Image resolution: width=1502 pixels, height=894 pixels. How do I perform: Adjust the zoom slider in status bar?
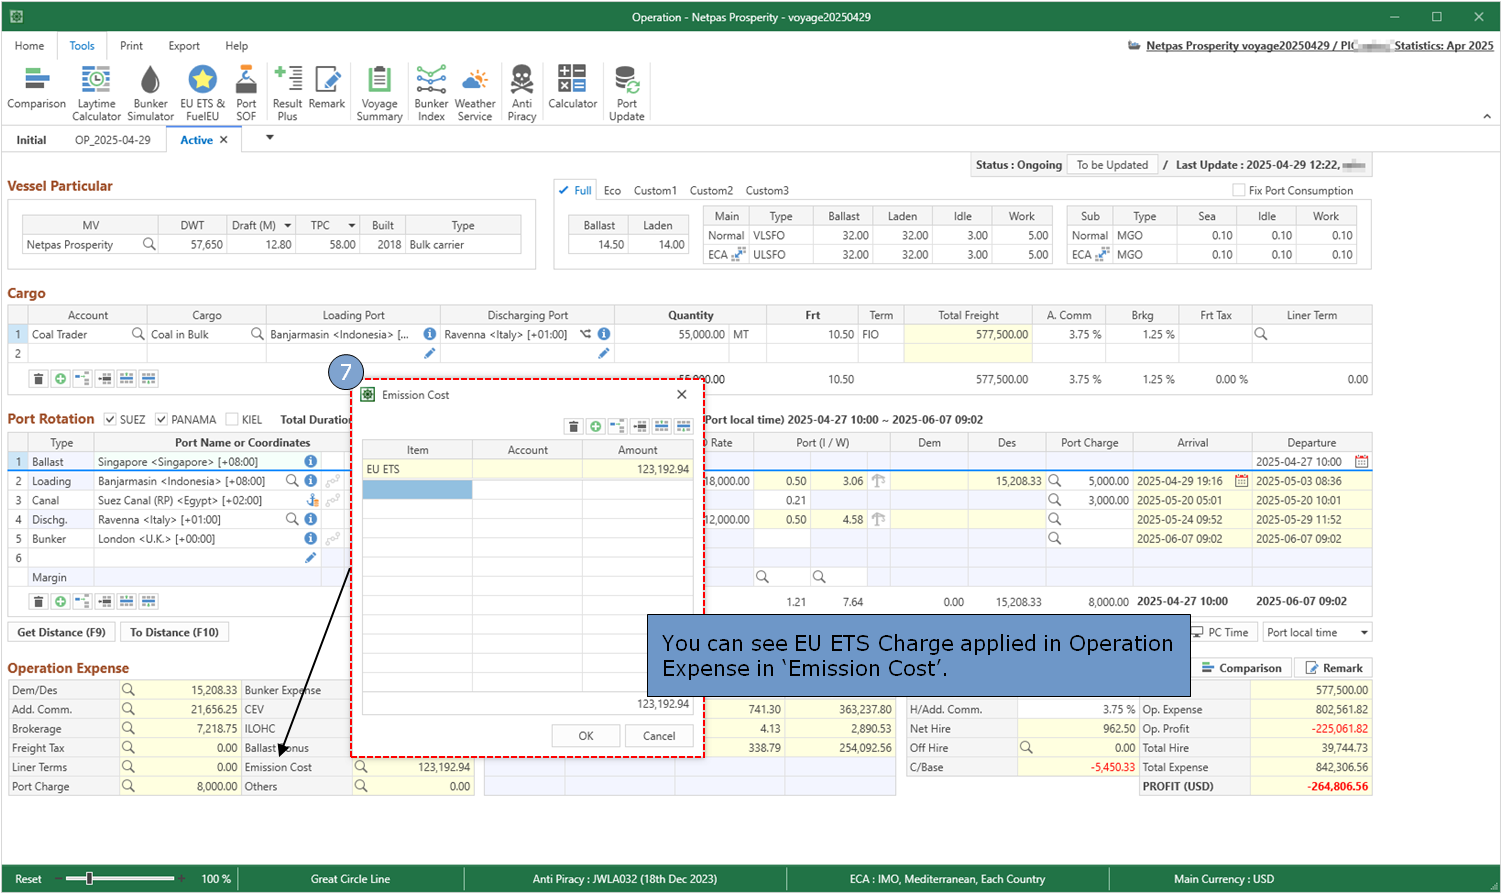[x=90, y=879]
